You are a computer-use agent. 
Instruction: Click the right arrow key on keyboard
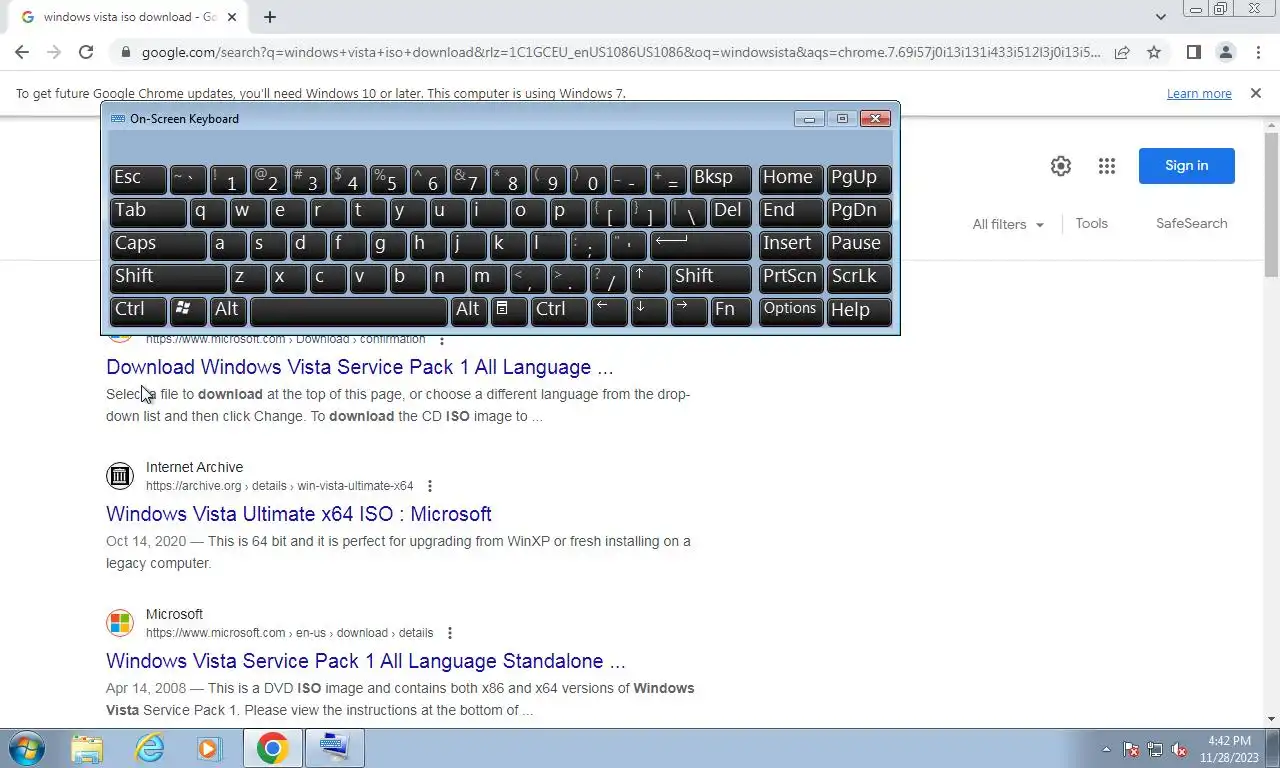688,311
